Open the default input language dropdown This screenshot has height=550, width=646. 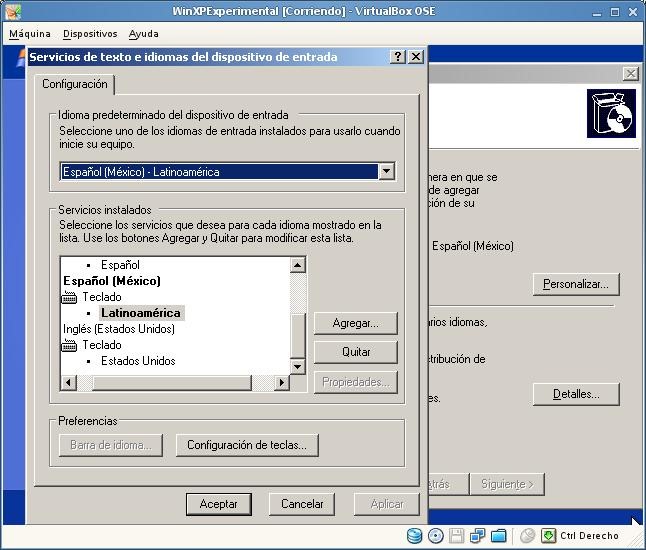pos(386,171)
